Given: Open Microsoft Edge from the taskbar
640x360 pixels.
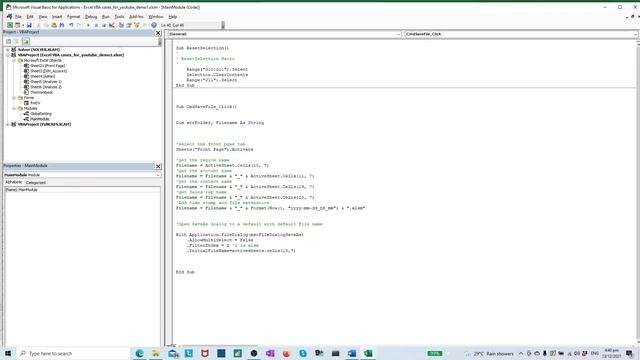Looking at the screenshot, I should 139,353.
